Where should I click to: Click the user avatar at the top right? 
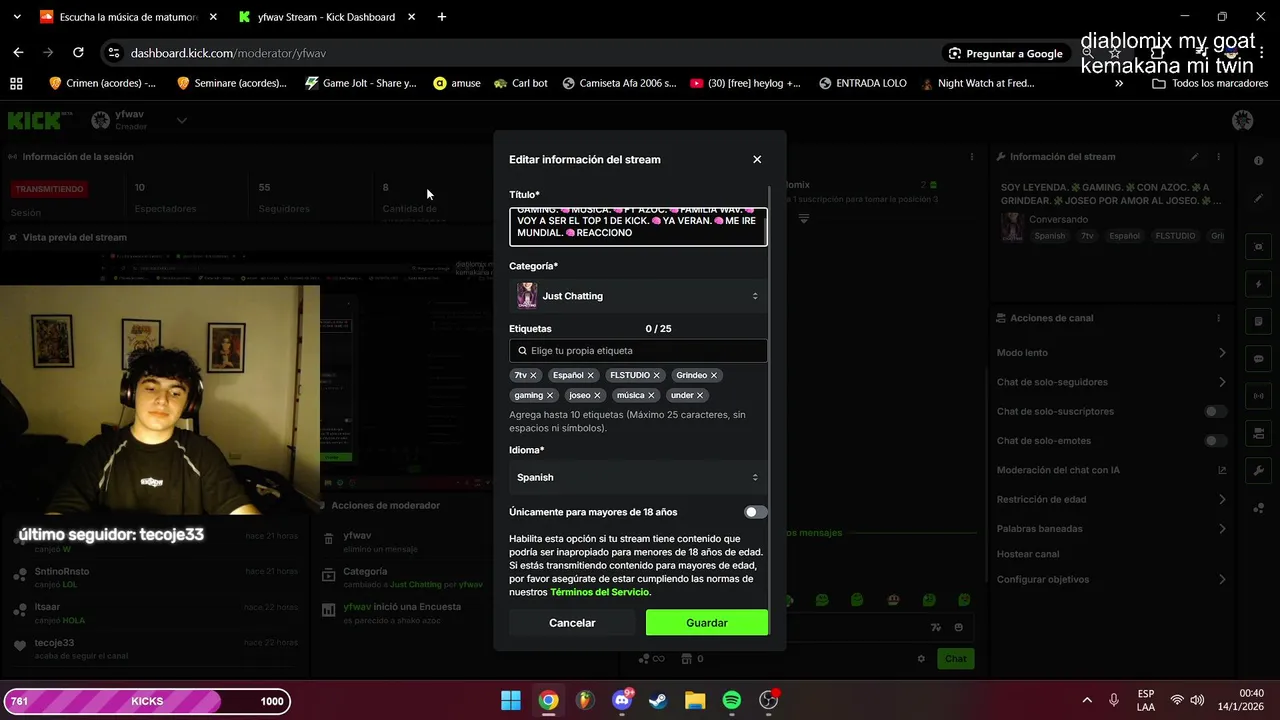[1243, 121]
